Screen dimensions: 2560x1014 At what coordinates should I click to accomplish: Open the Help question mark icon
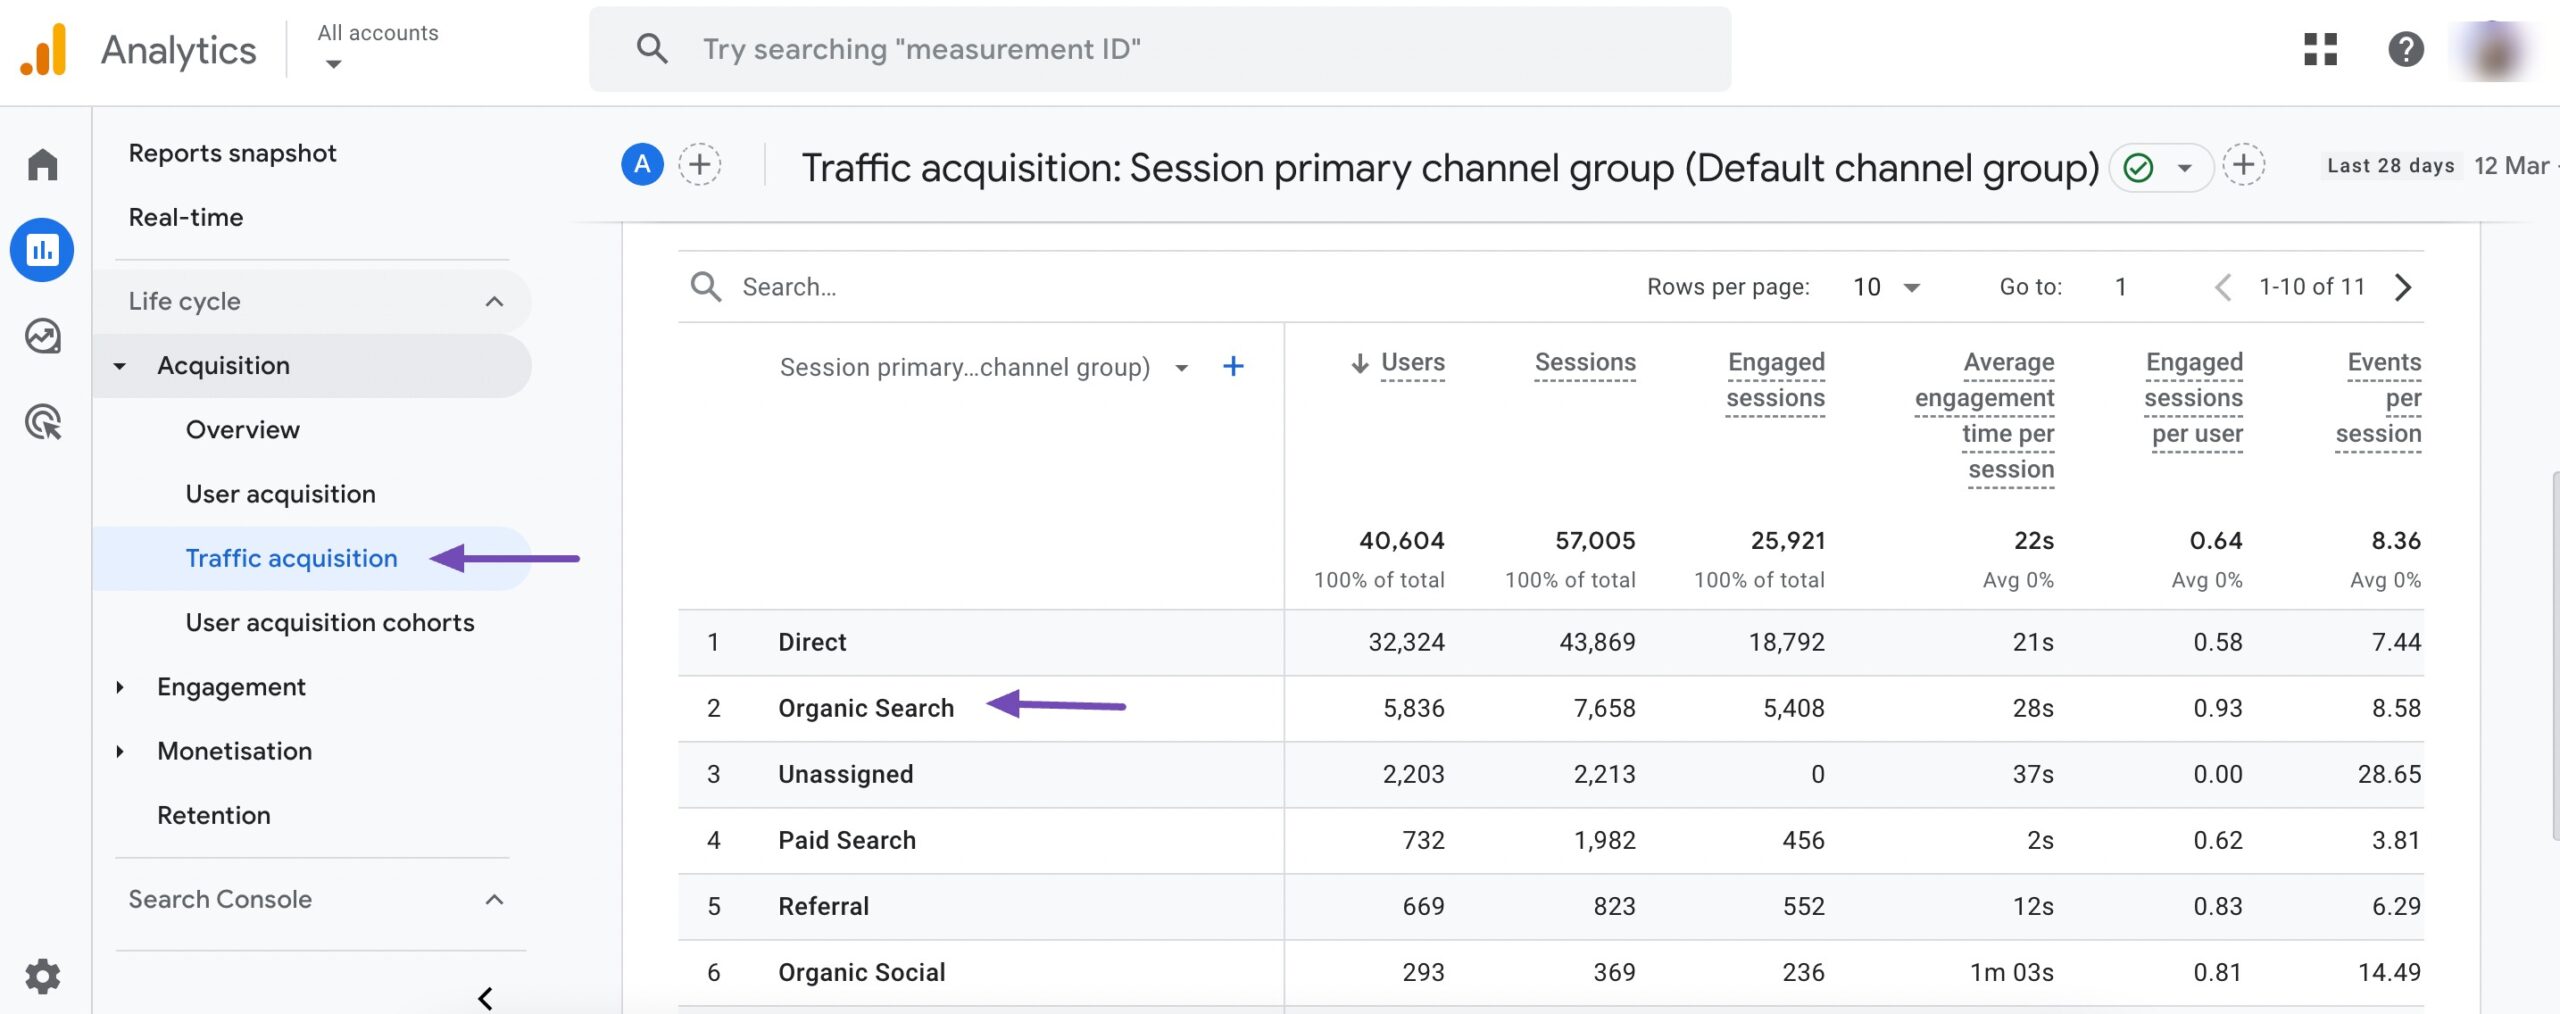click(2406, 49)
